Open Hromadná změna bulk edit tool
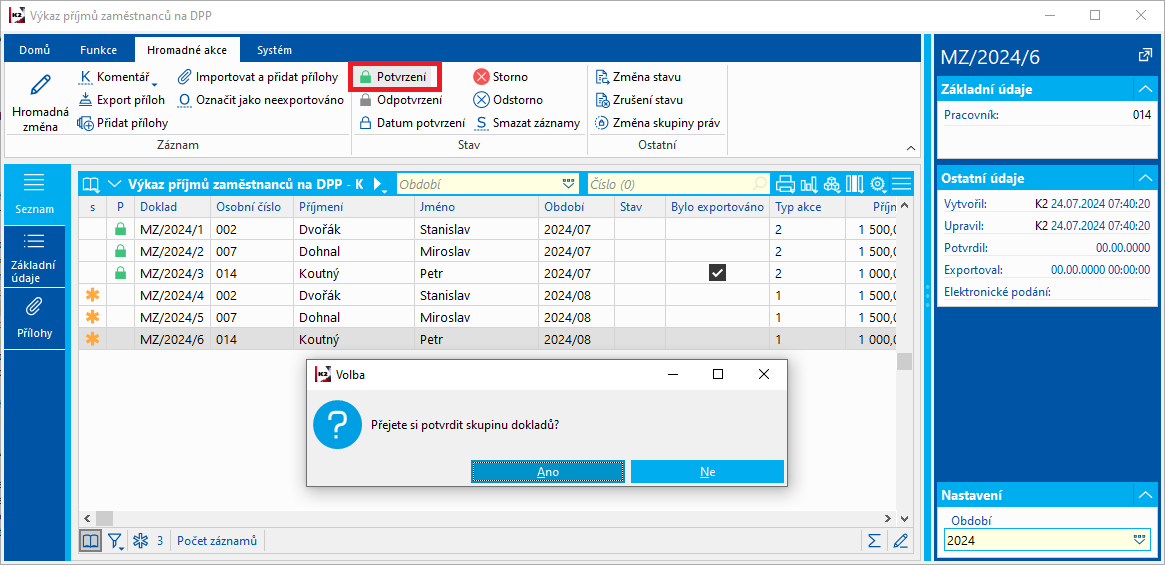Viewport: 1165px width, 565px height. 40,102
